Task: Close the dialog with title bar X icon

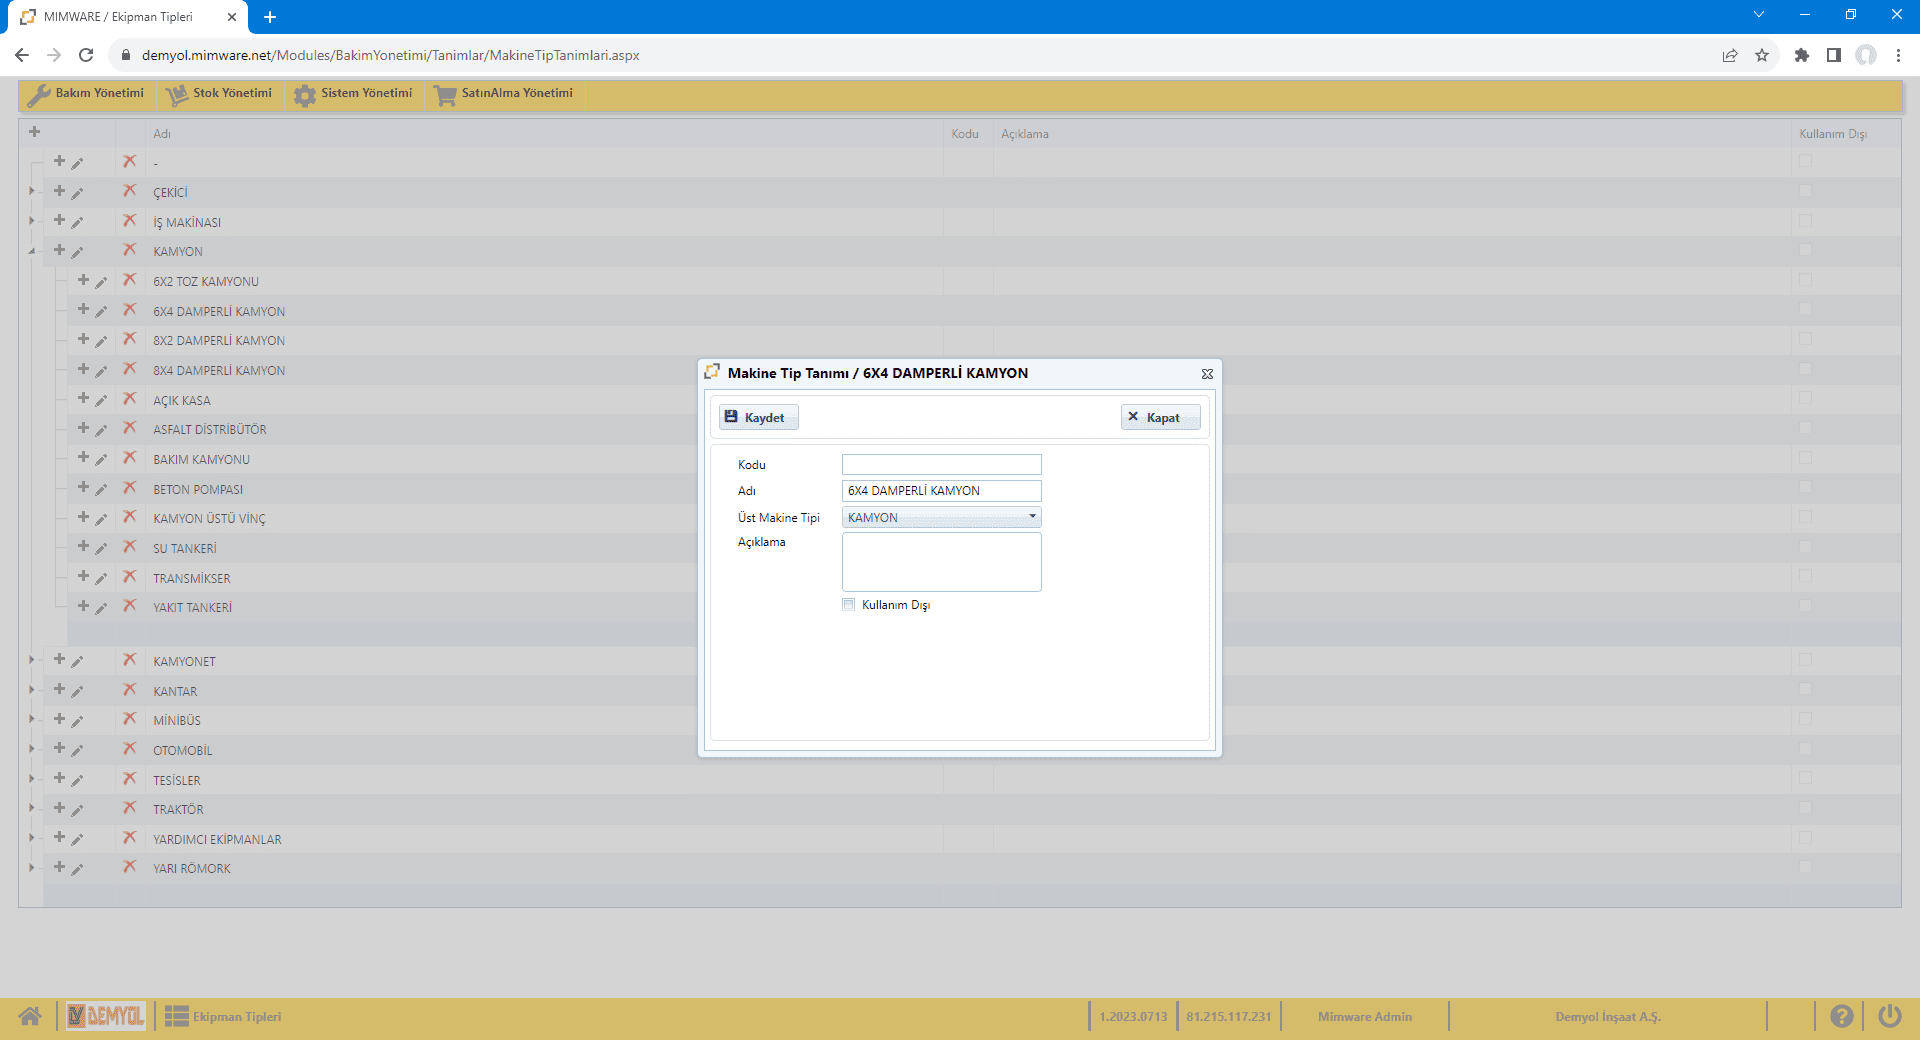Action: 1207,374
